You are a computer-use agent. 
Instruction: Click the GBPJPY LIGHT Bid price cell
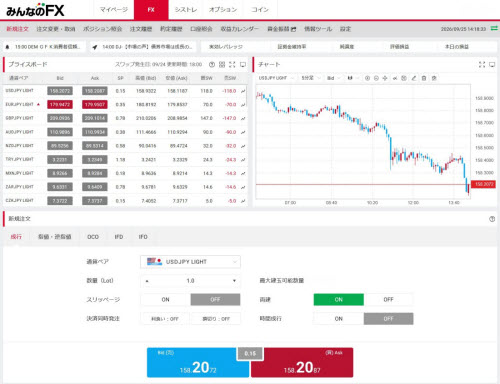[60, 118]
